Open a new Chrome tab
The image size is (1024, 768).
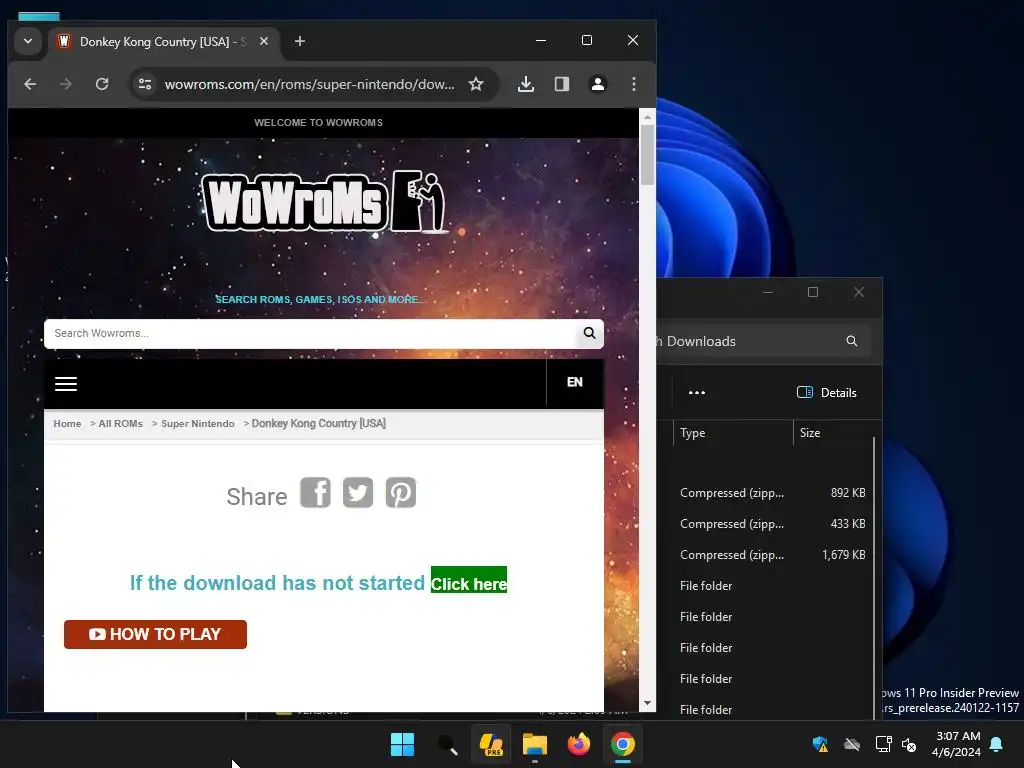(x=300, y=41)
